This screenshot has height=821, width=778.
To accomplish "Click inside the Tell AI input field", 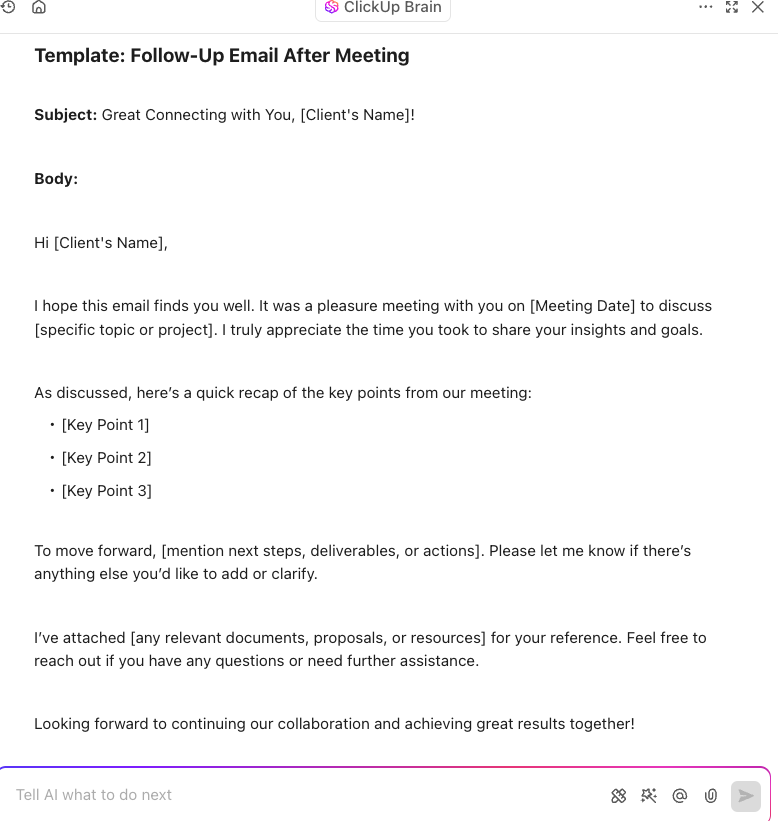I will point(300,795).
